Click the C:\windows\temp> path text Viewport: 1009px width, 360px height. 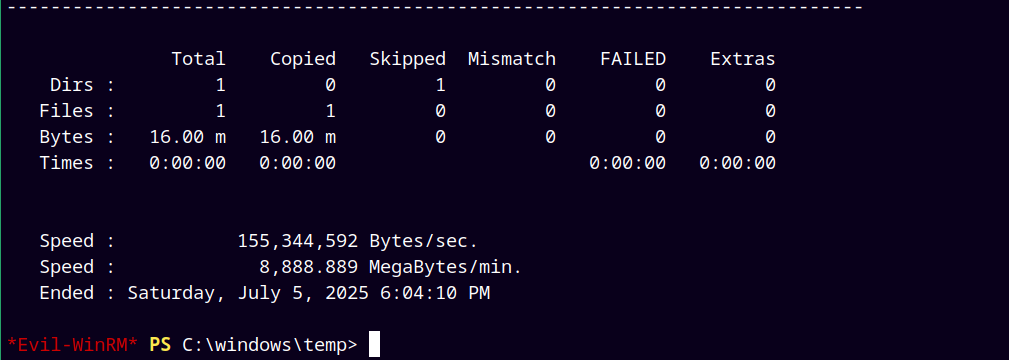coord(270,345)
